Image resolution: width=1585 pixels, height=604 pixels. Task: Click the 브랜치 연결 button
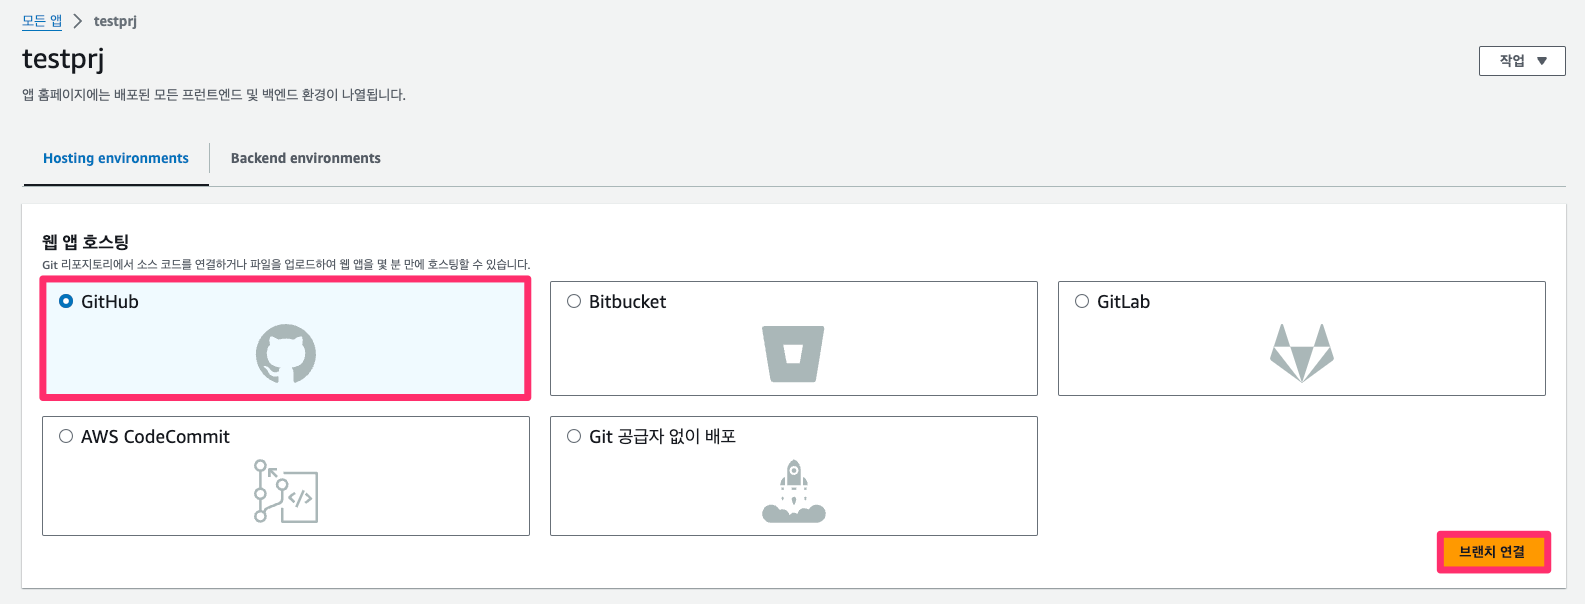(1492, 552)
